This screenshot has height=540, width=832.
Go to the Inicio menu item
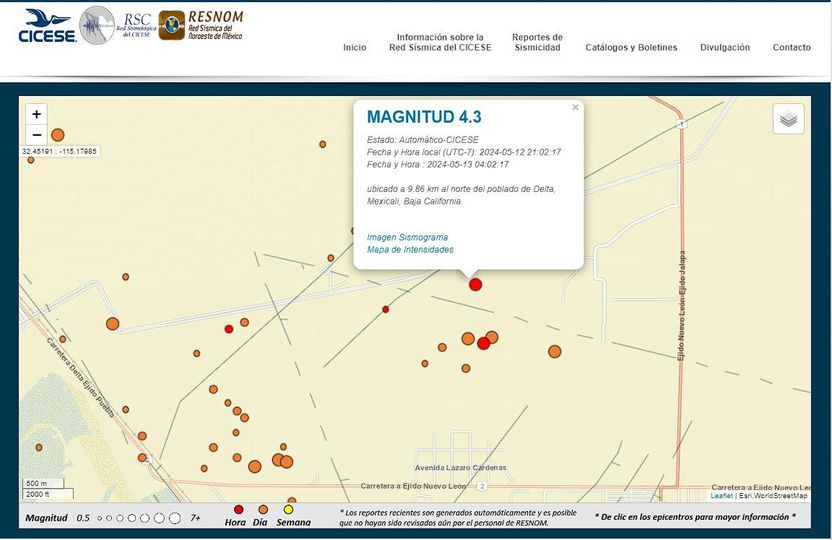coord(354,47)
